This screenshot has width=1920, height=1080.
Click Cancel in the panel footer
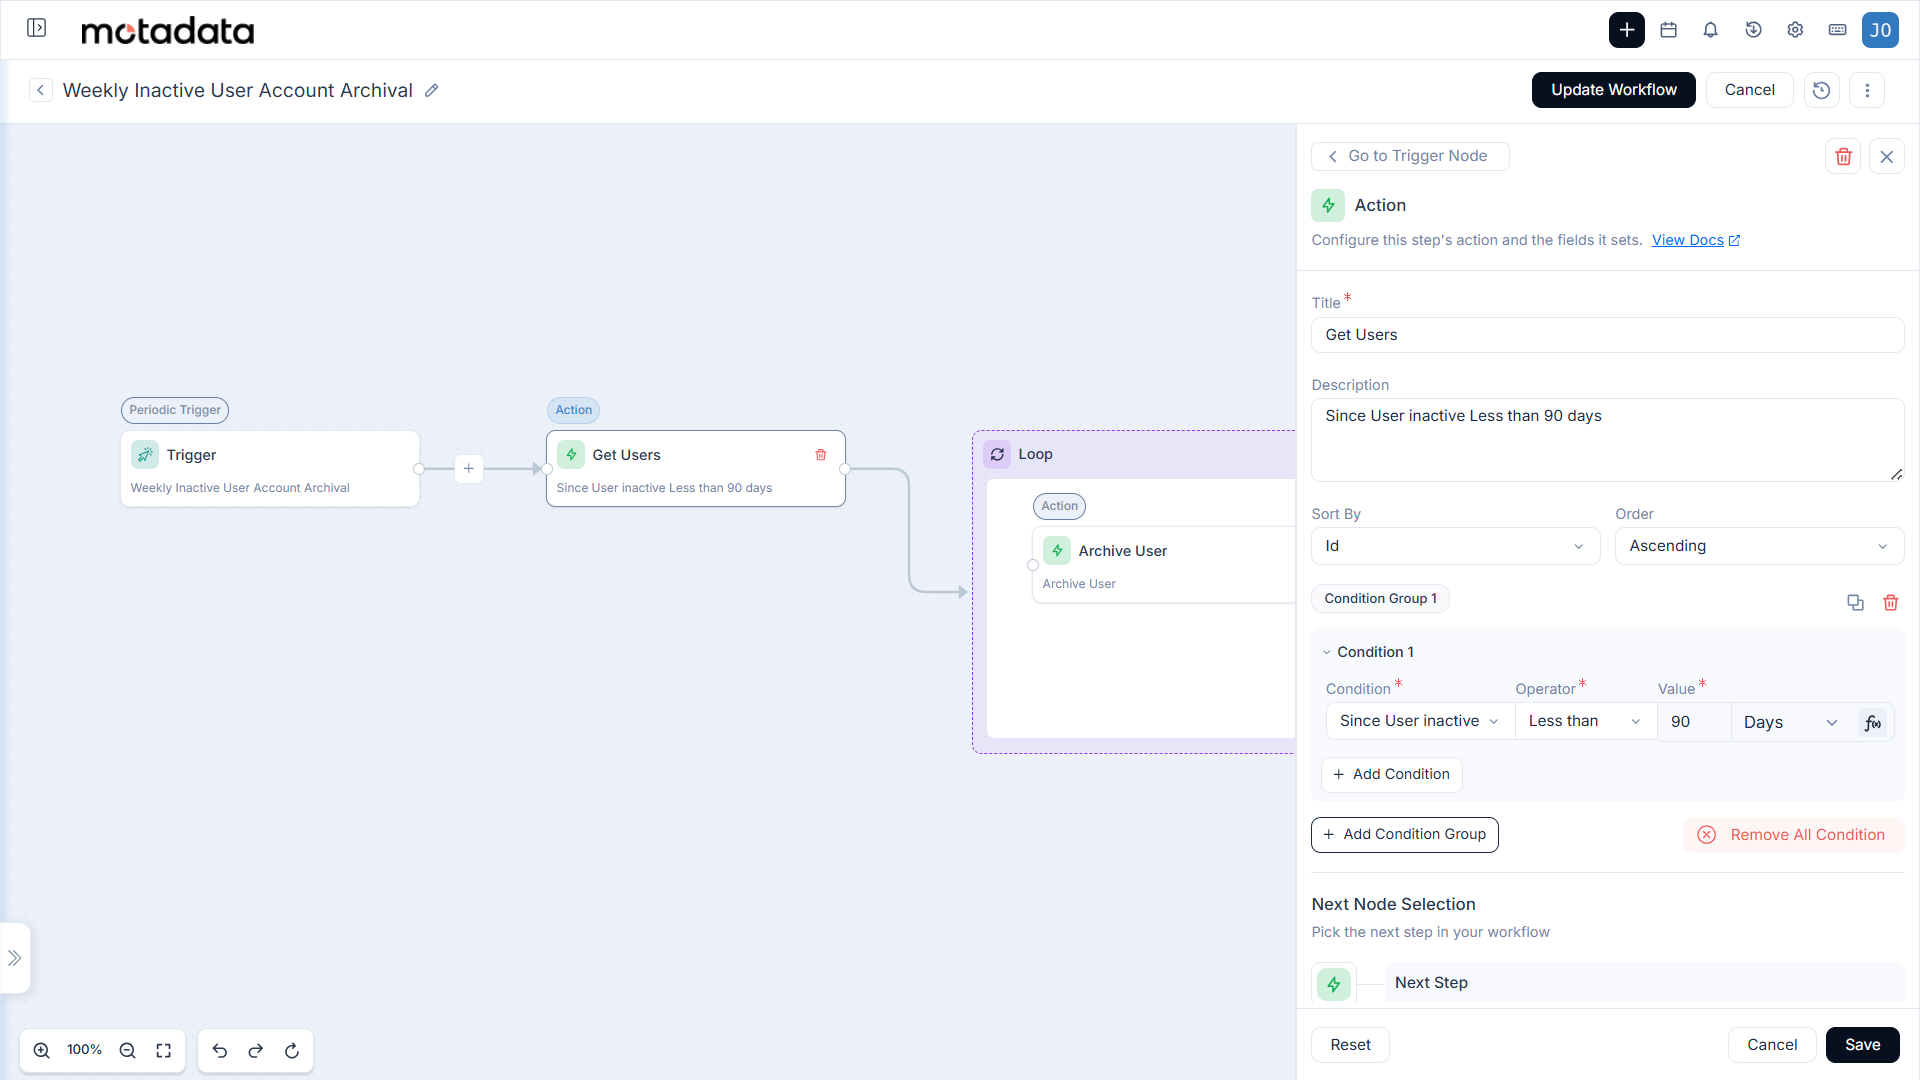(1771, 1045)
